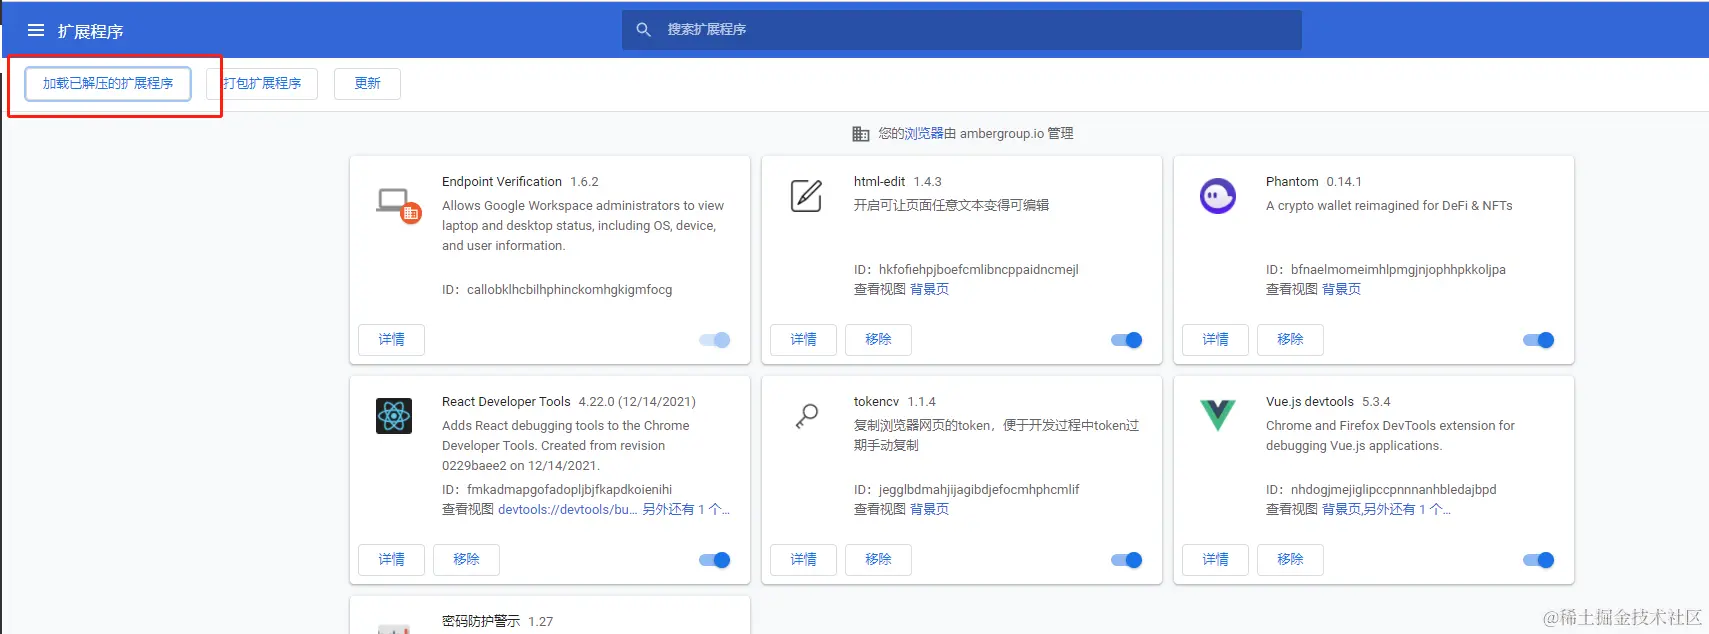This screenshot has height=634, width=1709.
Task: Click Phantom version 0.14.1
Action: pyautogui.click(x=1344, y=182)
